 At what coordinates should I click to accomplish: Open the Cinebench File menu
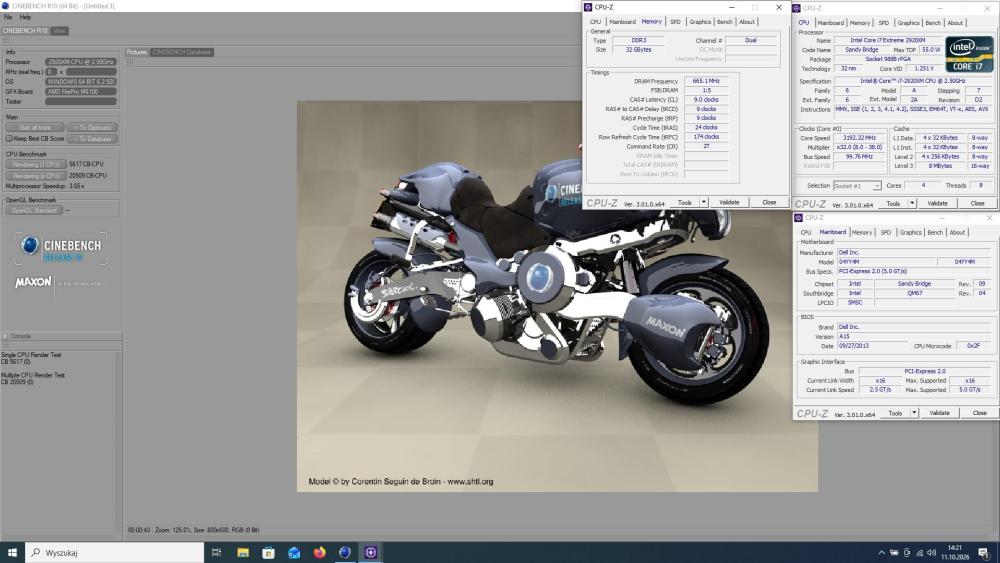tap(8, 17)
